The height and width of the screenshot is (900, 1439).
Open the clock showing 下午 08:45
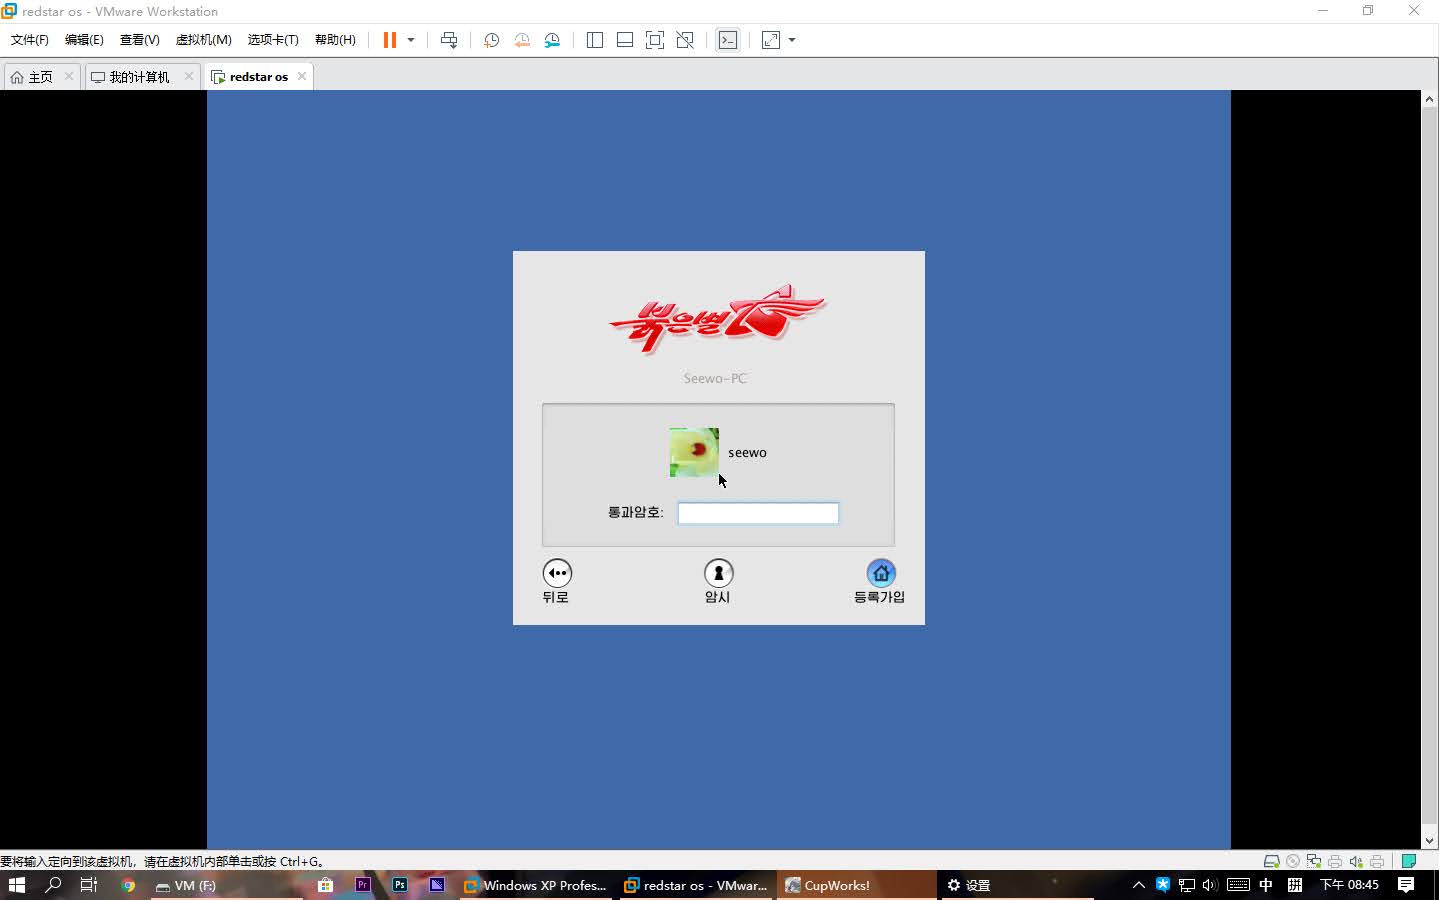pyautogui.click(x=1349, y=885)
